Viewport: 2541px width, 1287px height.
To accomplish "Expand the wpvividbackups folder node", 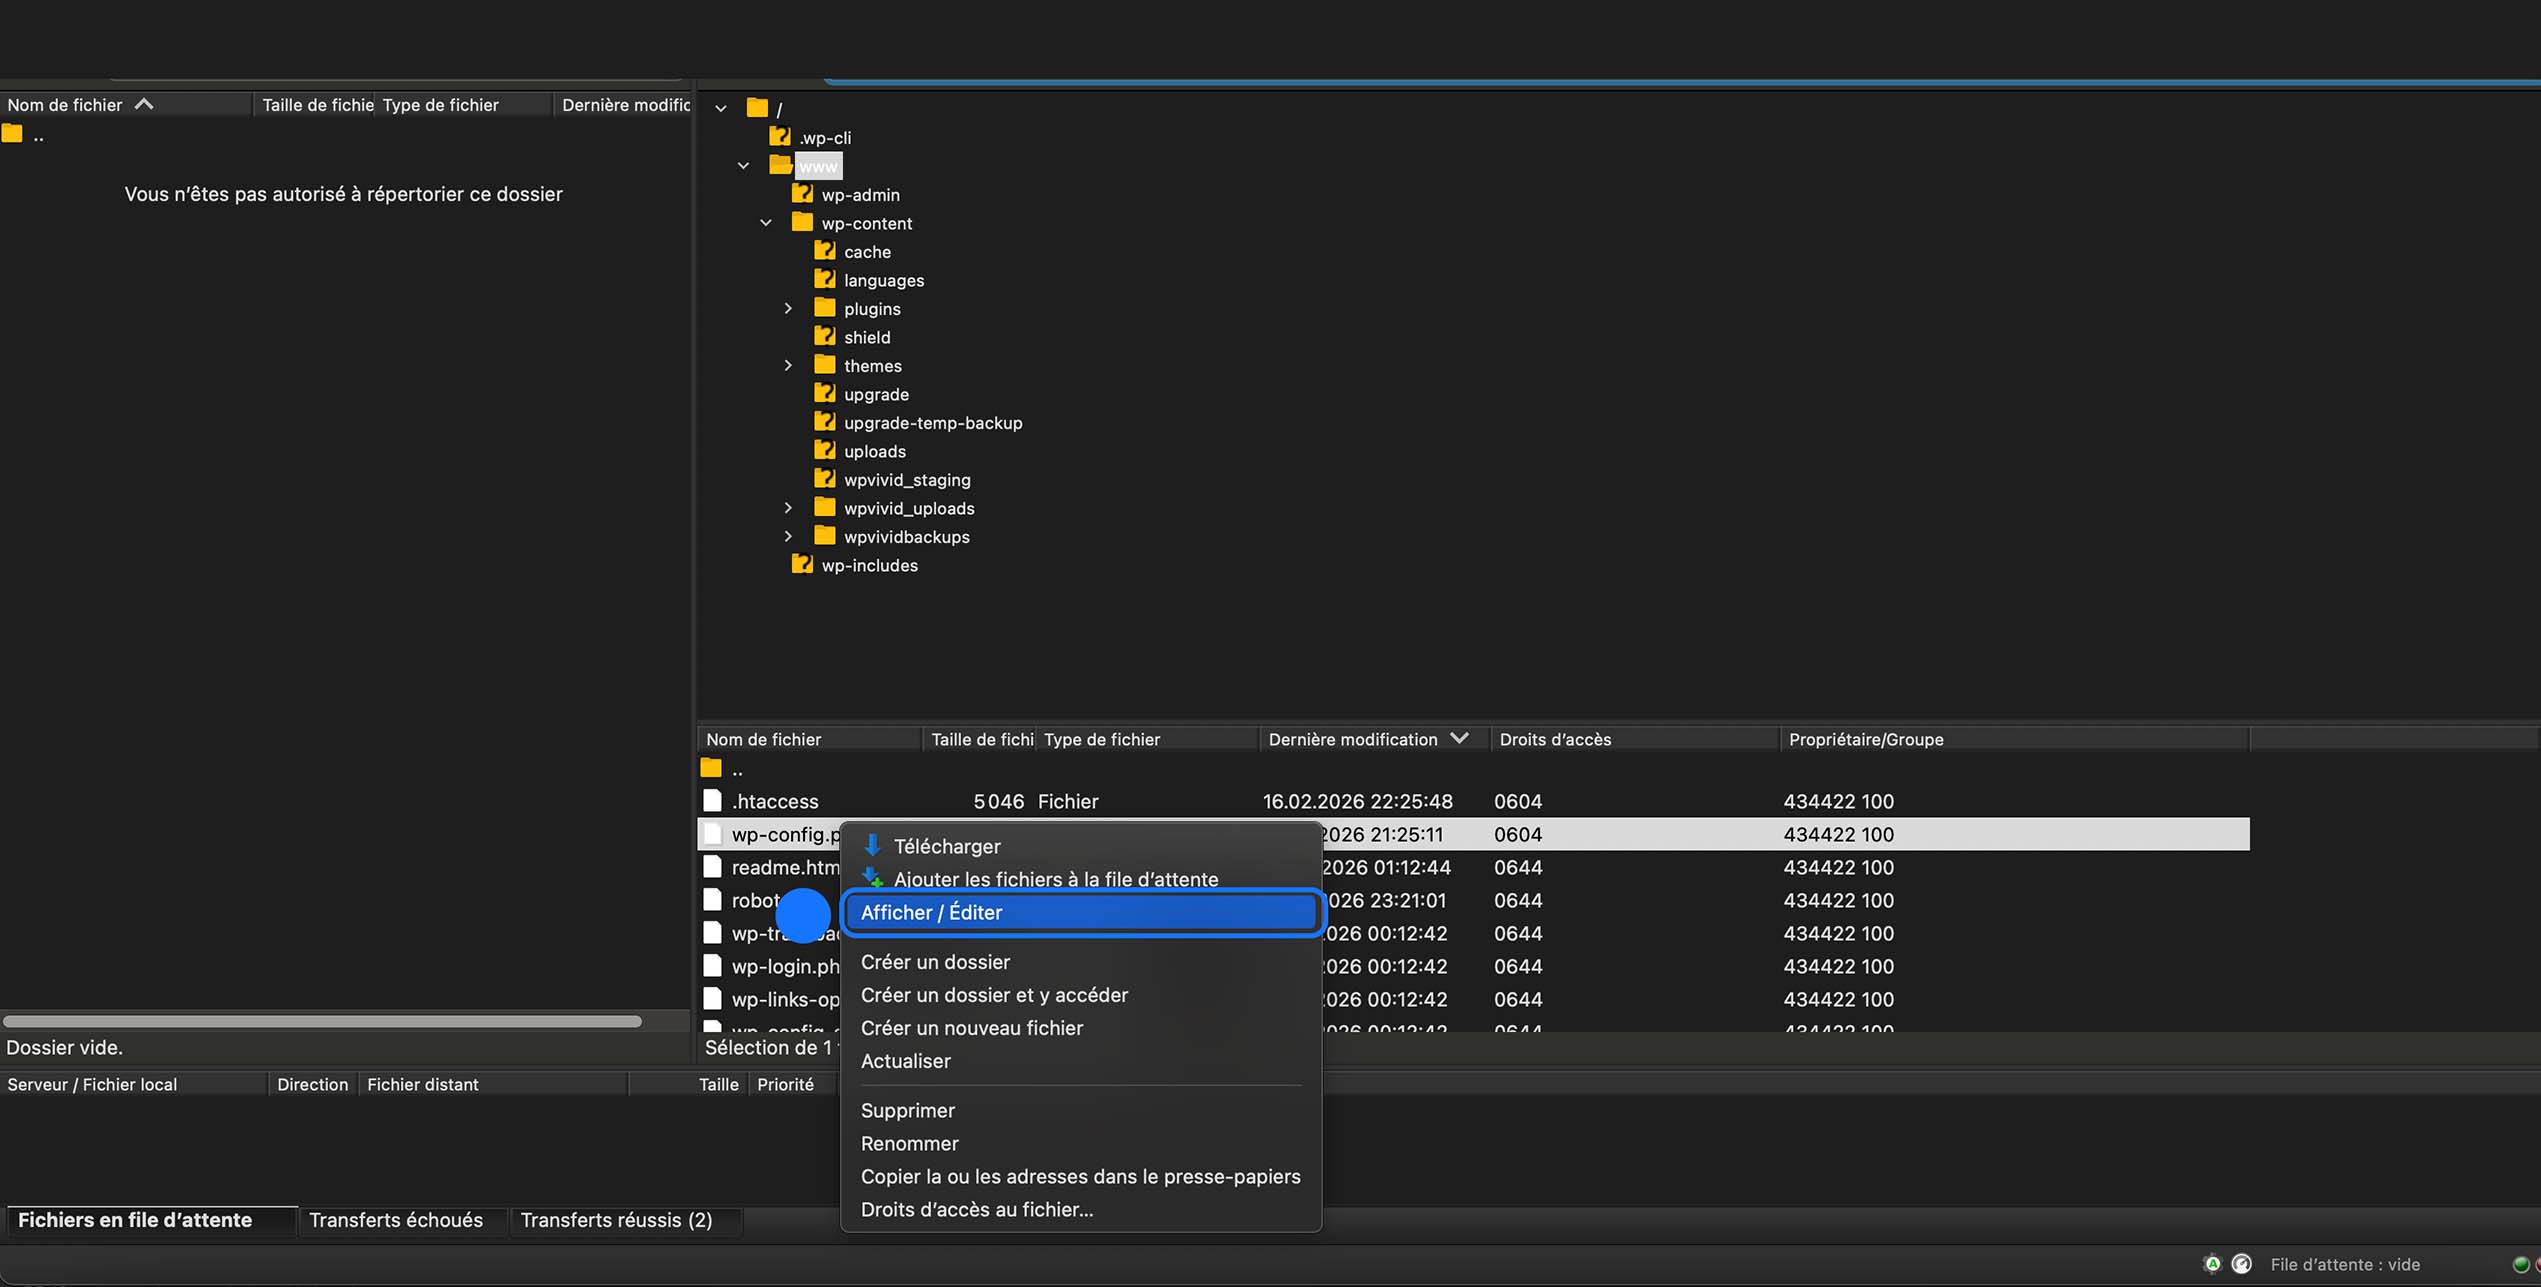I will pos(788,537).
